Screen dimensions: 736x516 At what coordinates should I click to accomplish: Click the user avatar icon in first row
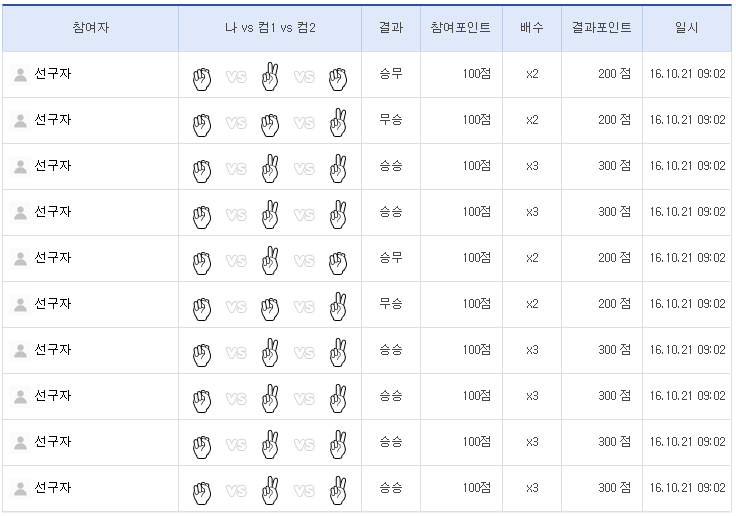tap(20, 75)
